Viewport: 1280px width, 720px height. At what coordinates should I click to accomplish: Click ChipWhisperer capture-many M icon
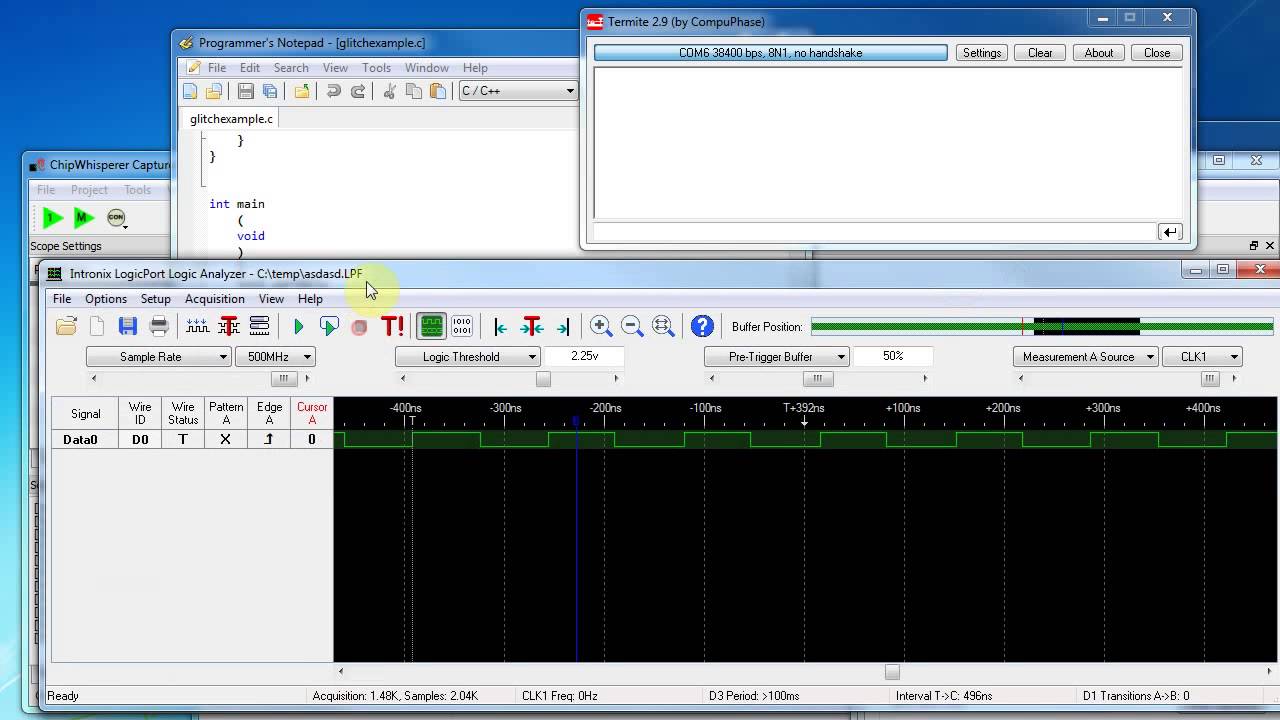[84, 217]
